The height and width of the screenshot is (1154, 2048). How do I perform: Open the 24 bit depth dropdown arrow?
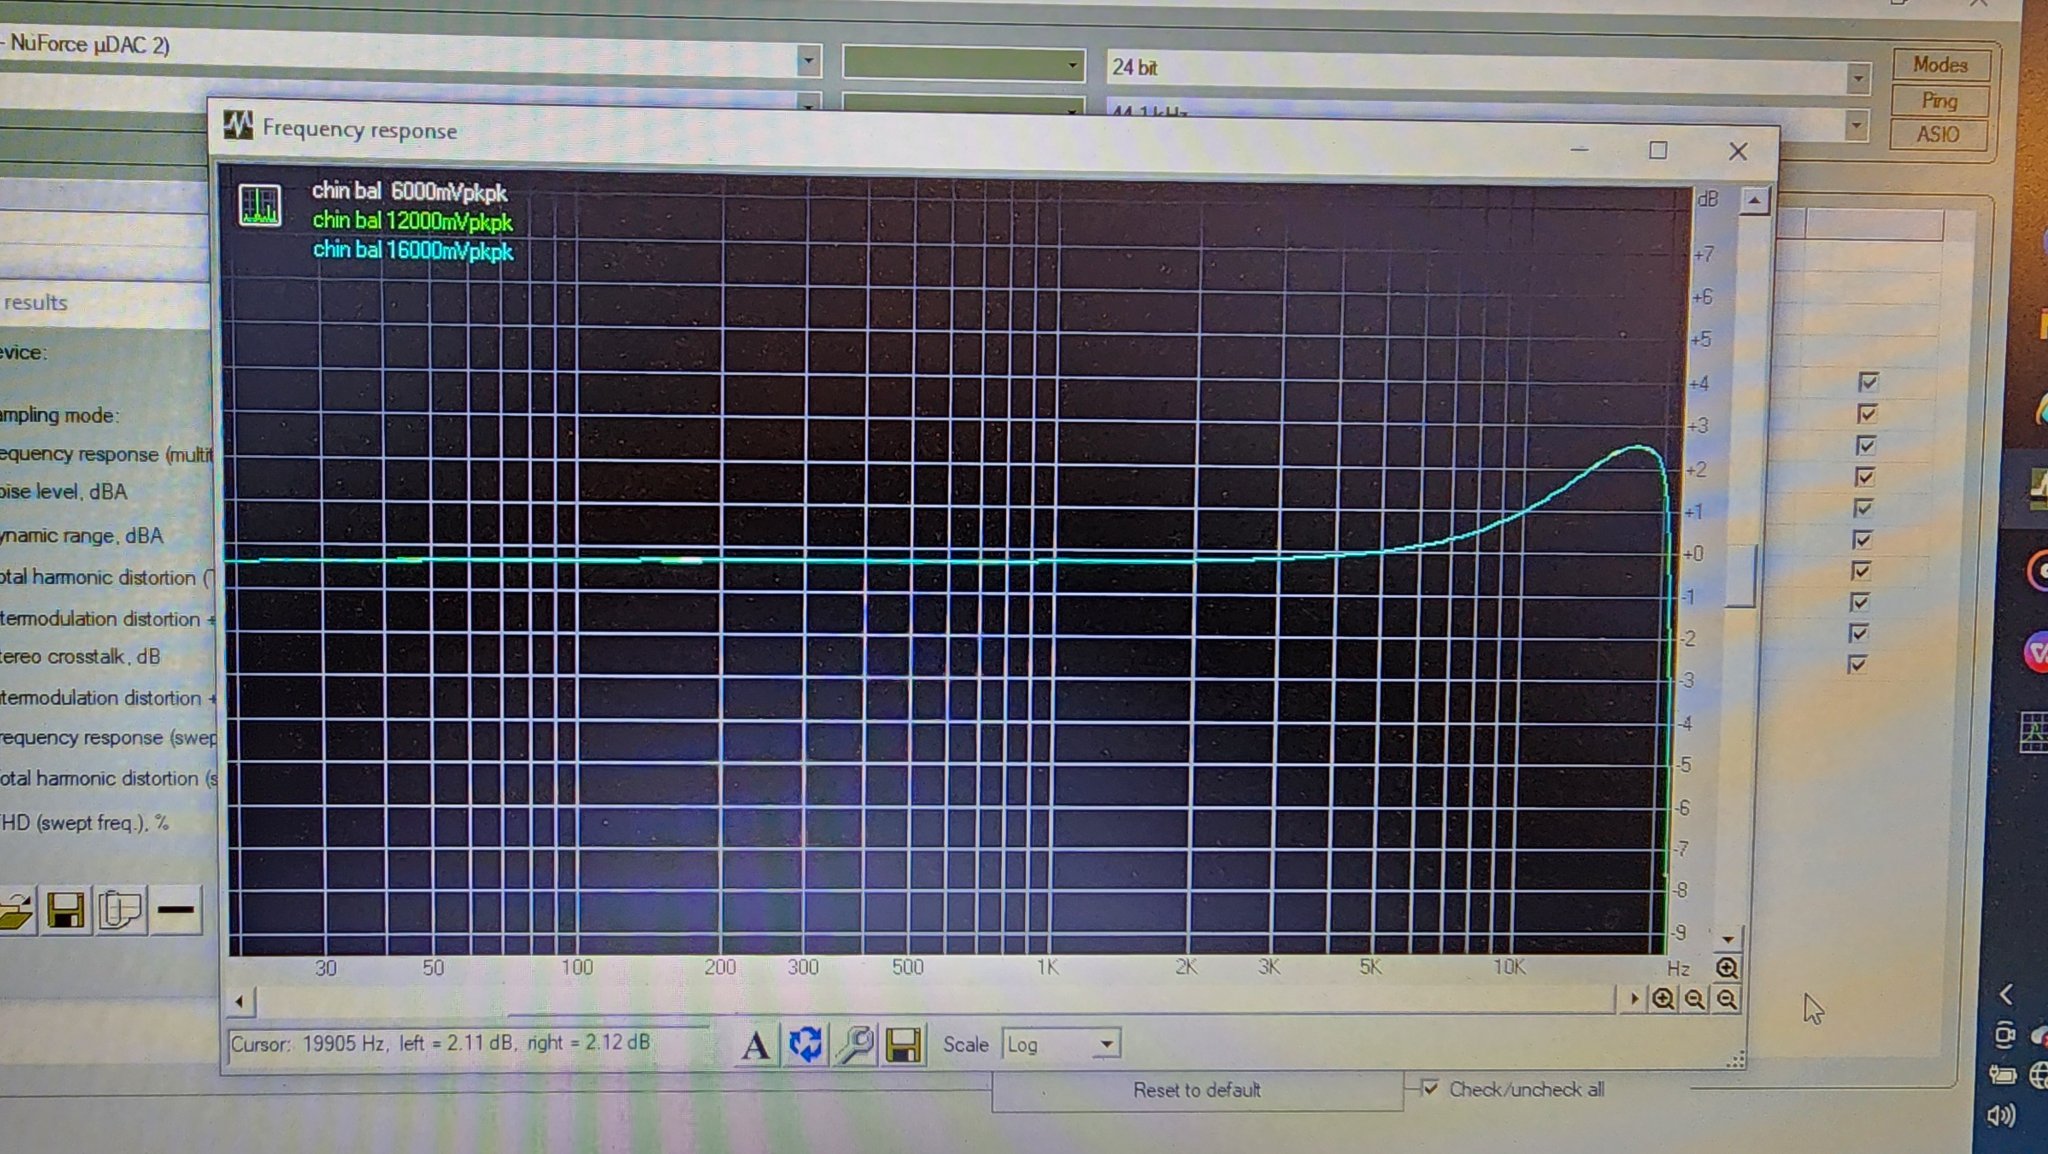click(1858, 77)
